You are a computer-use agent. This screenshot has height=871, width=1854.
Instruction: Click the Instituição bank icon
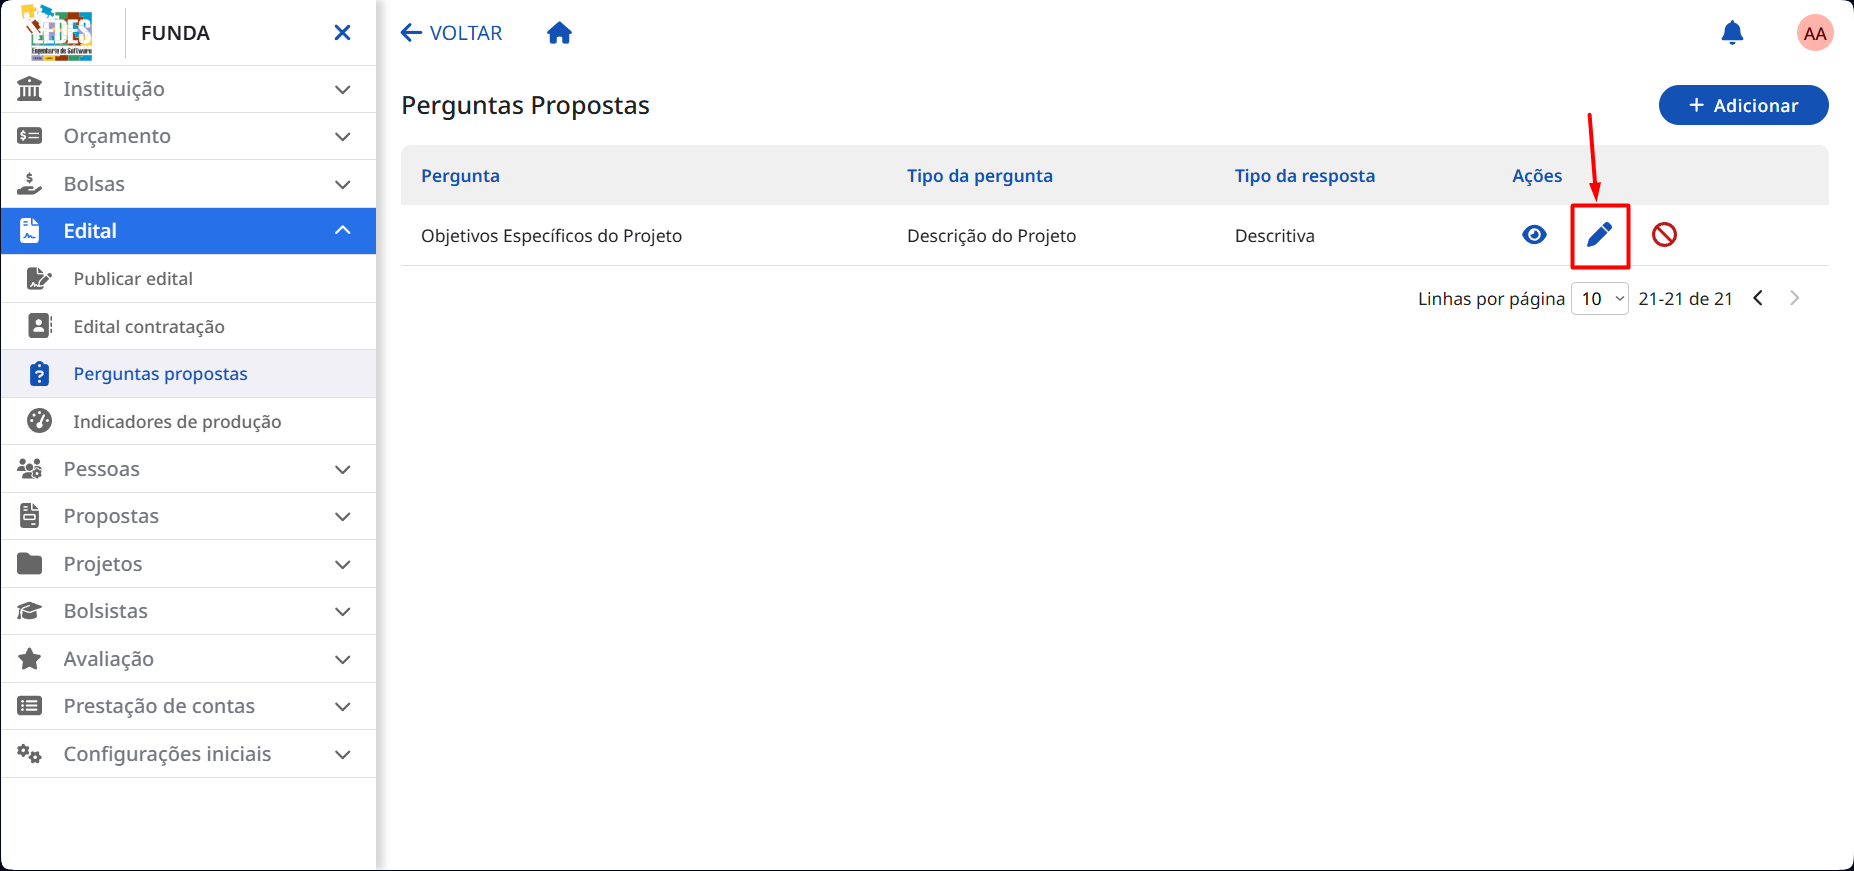pyautogui.click(x=30, y=89)
